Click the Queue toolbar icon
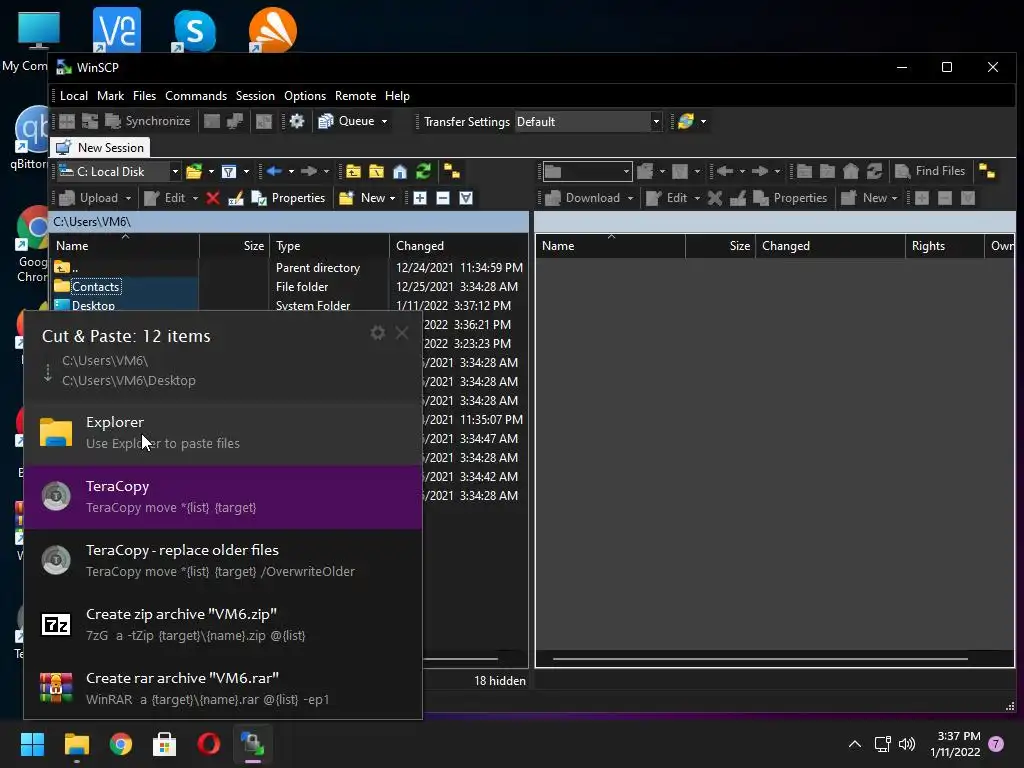 coord(326,121)
